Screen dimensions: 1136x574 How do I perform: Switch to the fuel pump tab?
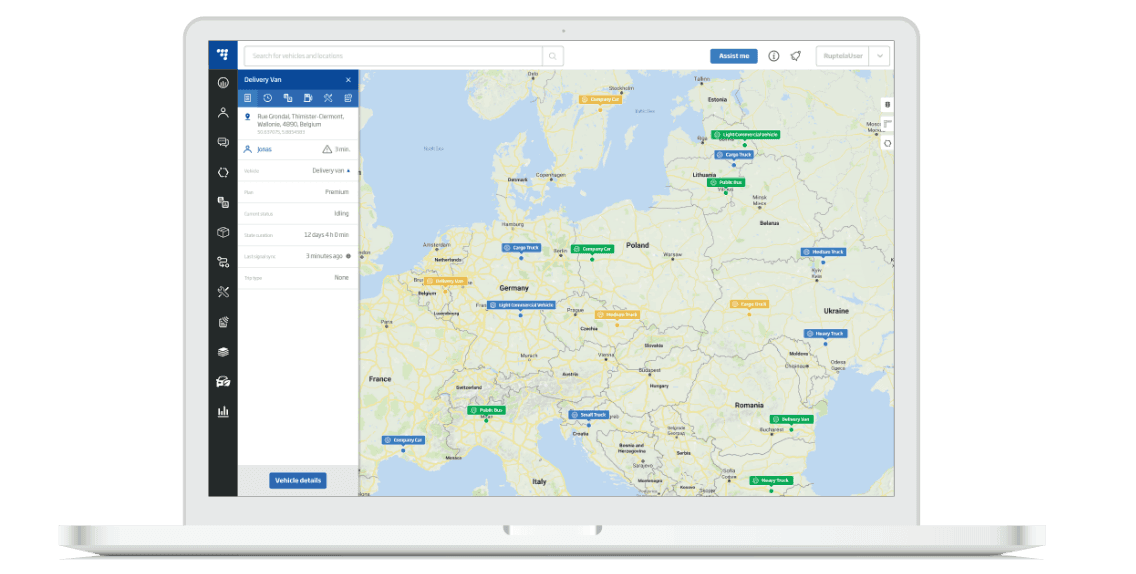pos(308,98)
